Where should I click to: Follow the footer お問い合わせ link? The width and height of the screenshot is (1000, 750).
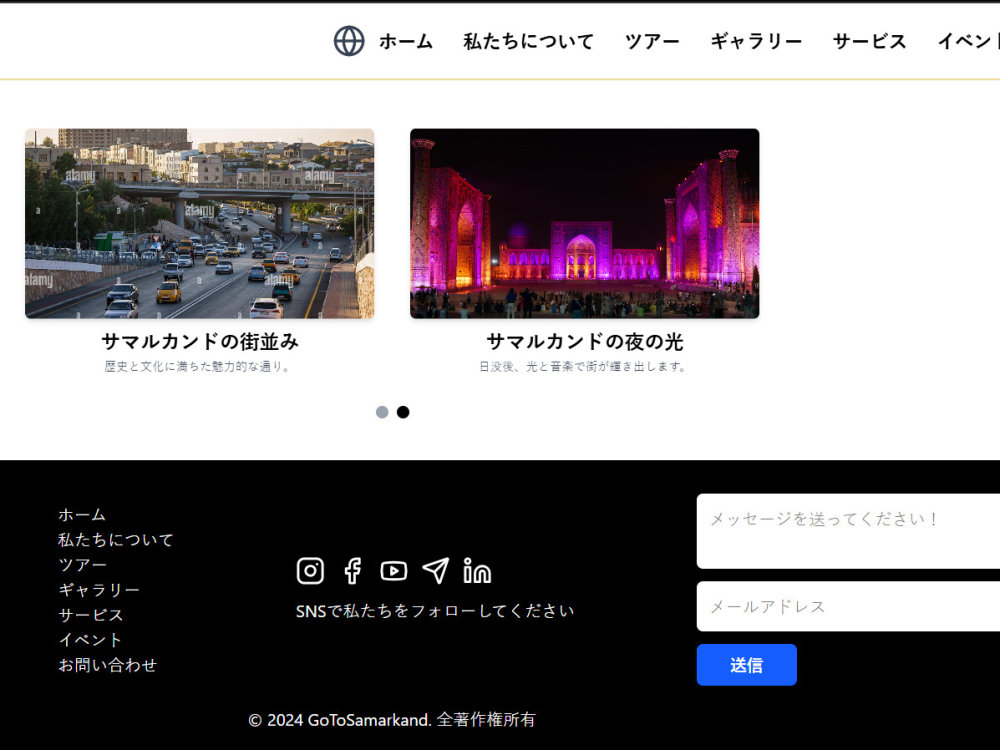coord(107,665)
